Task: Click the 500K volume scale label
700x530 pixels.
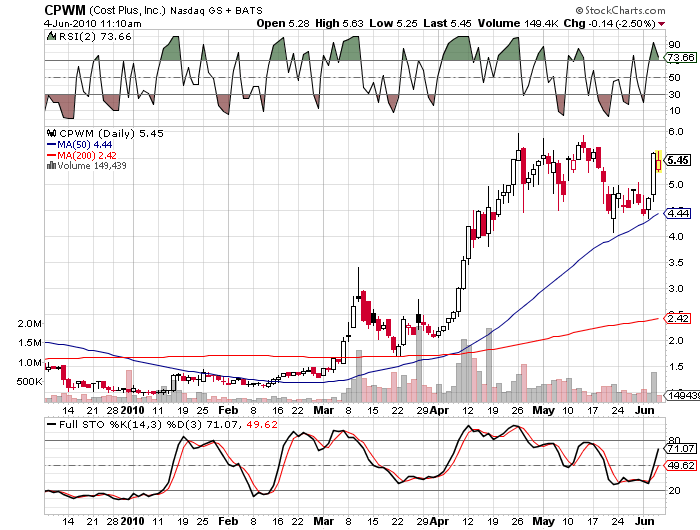Action: (29, 381)
